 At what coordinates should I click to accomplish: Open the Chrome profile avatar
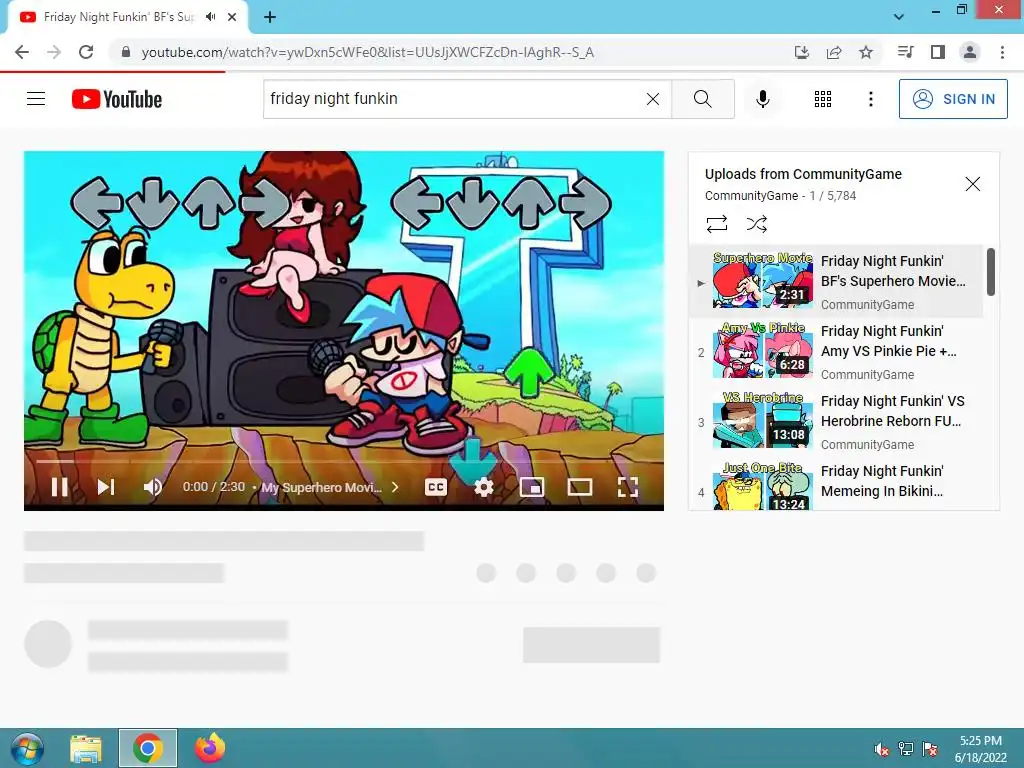point(969,52)
